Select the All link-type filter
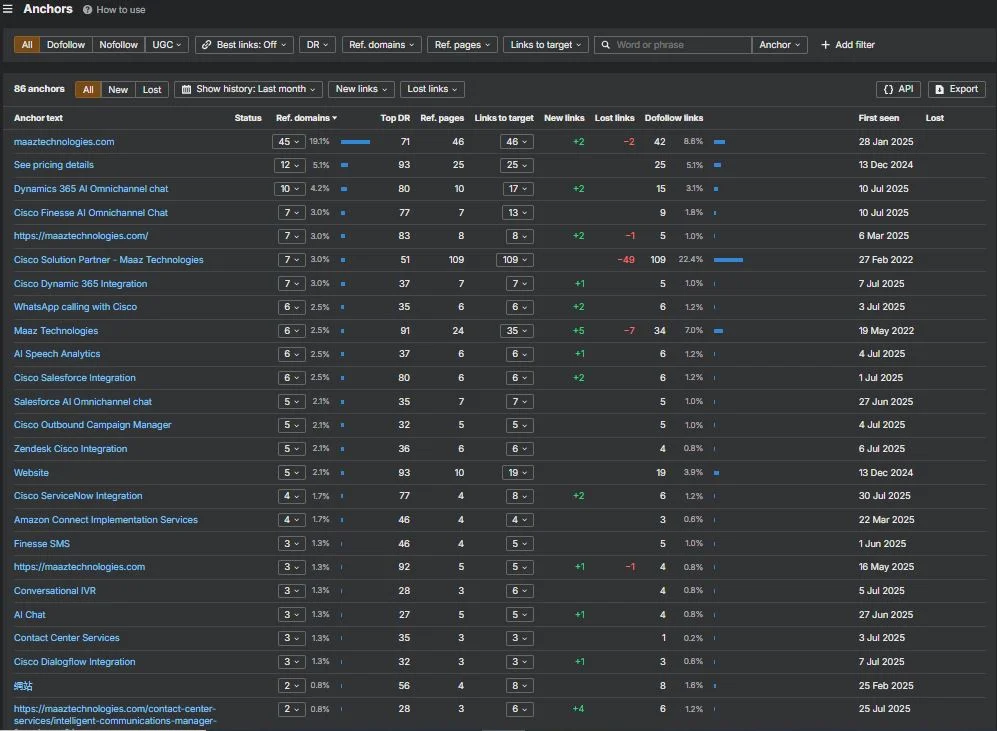The image size is (997, 731). click(27, 44)
